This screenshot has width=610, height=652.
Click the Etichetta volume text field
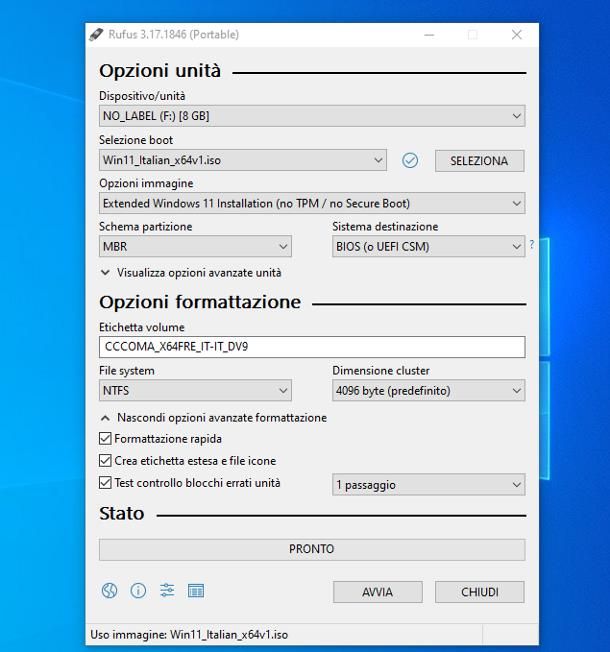[312, 347]
